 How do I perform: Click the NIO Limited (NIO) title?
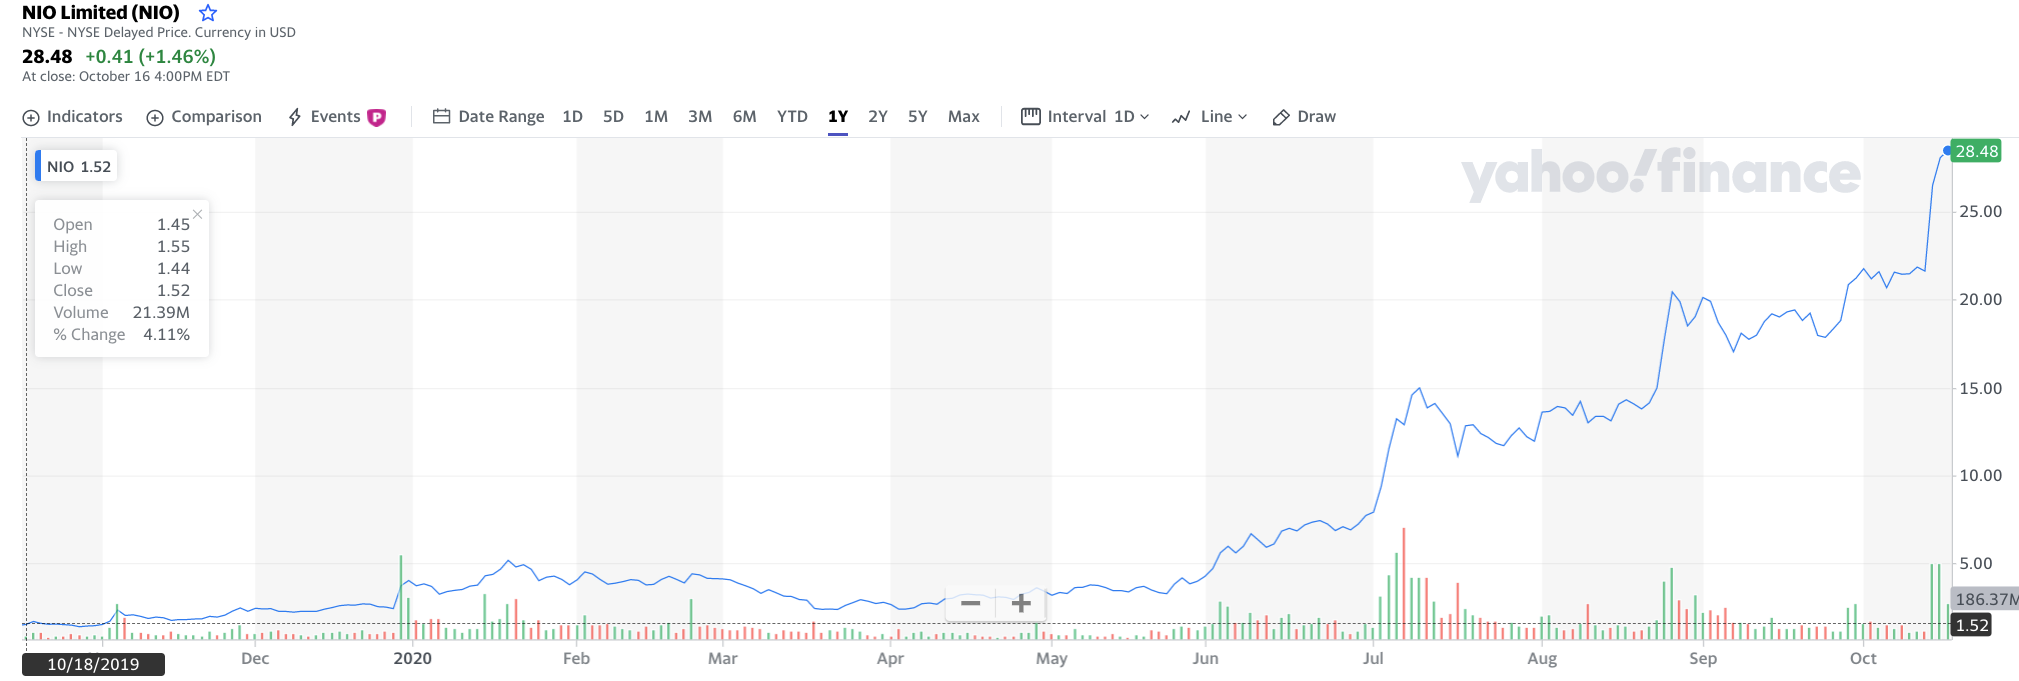101,13
